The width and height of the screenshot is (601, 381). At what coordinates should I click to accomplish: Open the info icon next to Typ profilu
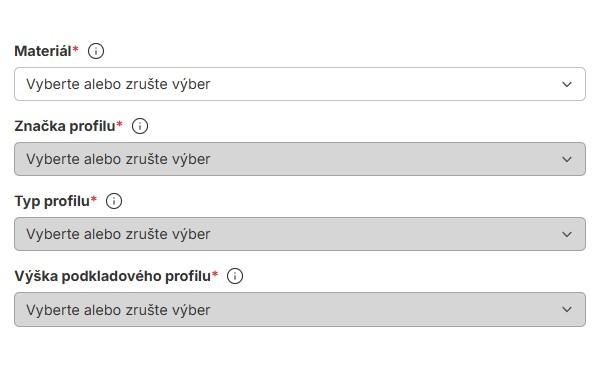(x=114, y=201)
